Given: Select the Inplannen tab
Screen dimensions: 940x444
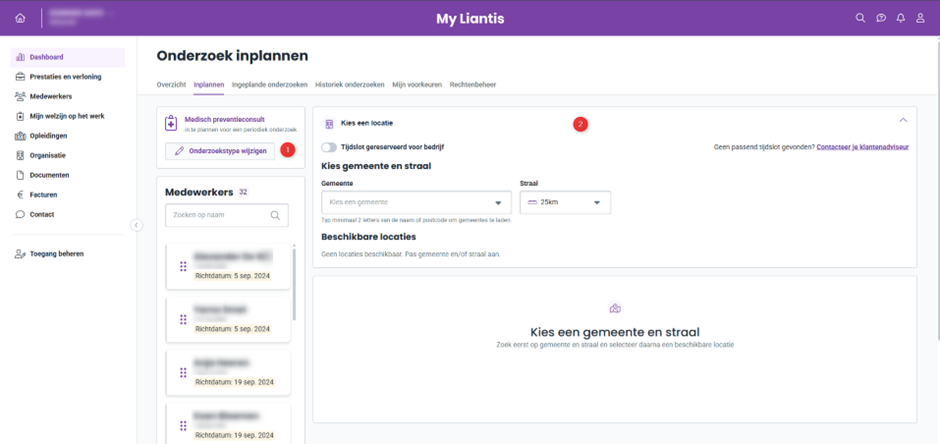Looking at the screenshot, I should pyautogui.click(x=209, y=84).
